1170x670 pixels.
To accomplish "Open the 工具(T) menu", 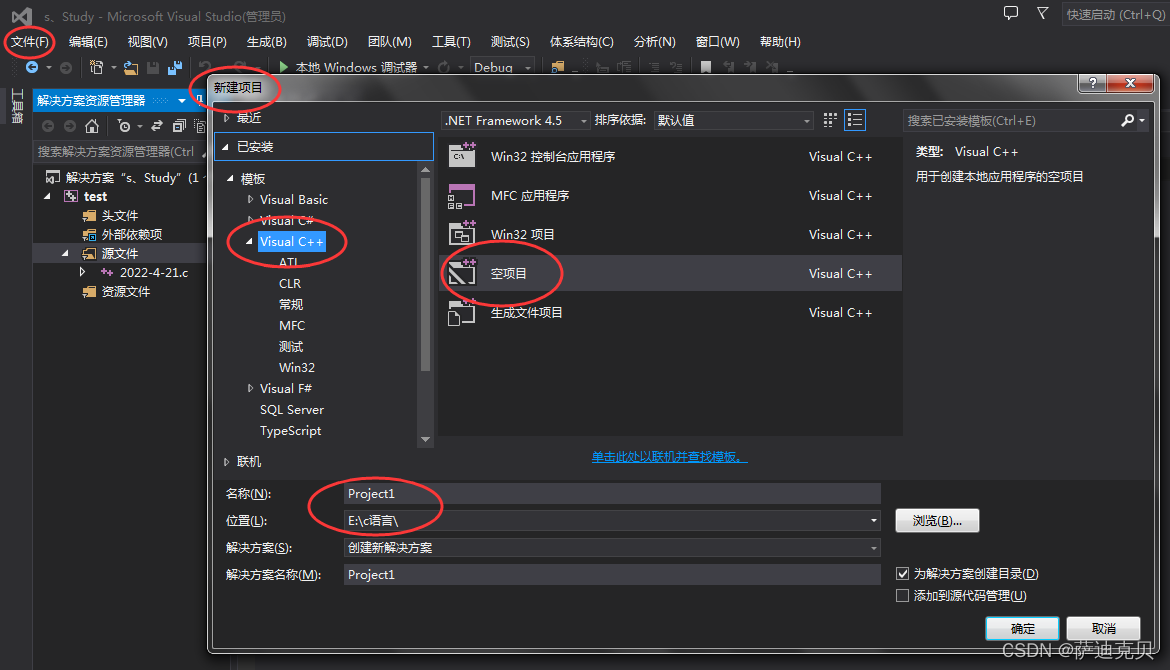I will (451, 42).
